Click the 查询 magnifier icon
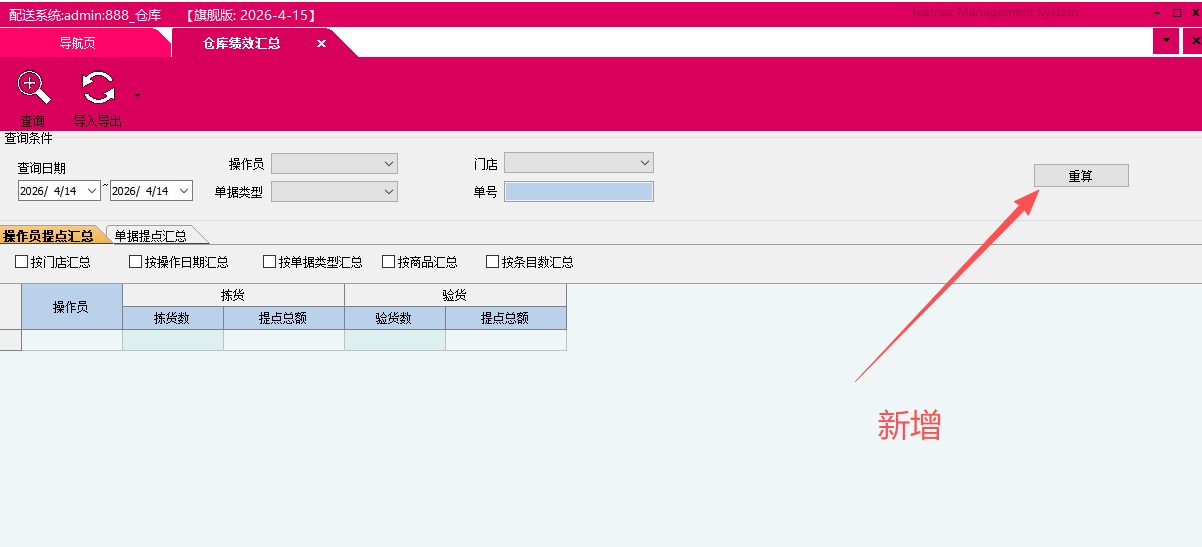The height and width of the screenshot is (547, 1202). (33, 89)
